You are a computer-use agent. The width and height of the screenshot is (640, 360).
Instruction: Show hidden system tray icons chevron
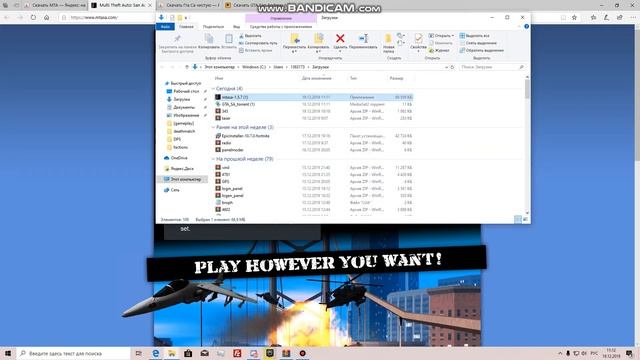coord(560,353)
